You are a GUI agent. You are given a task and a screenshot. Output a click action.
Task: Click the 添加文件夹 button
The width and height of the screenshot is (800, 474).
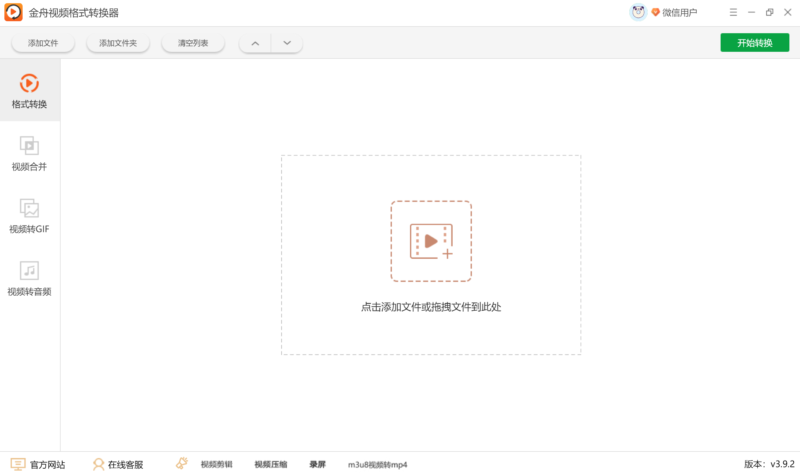(118, 43)
